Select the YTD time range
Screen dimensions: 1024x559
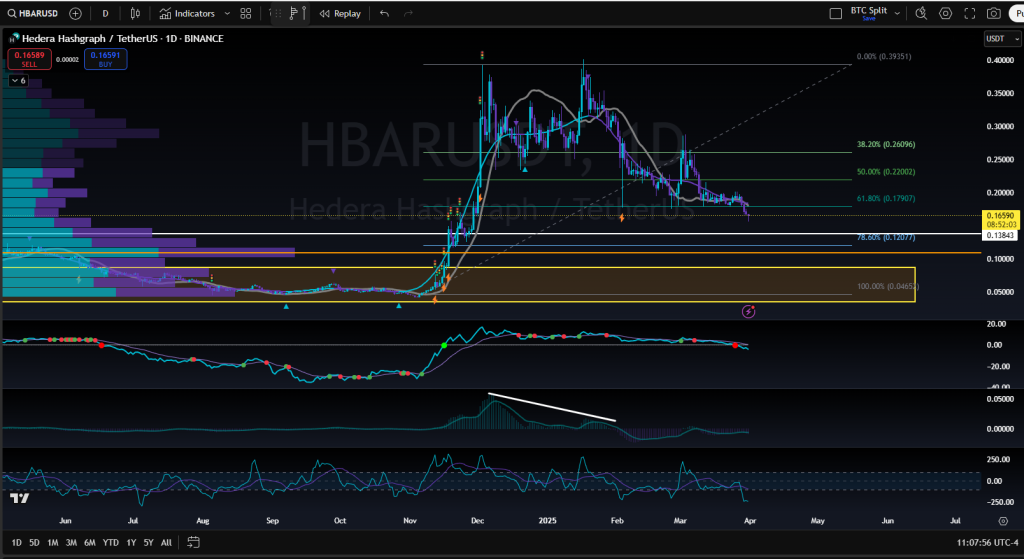click(x=111, y=543)
